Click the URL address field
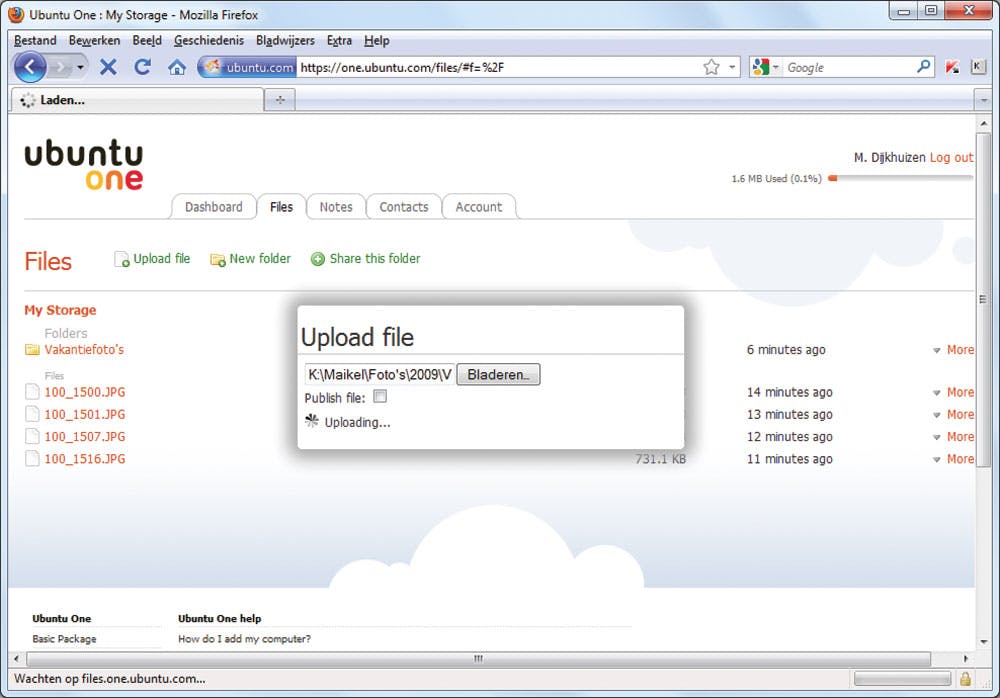Image resolution: width=1000 pixels, height=698 pixels. pyautogui.click(x=497, y=67)
